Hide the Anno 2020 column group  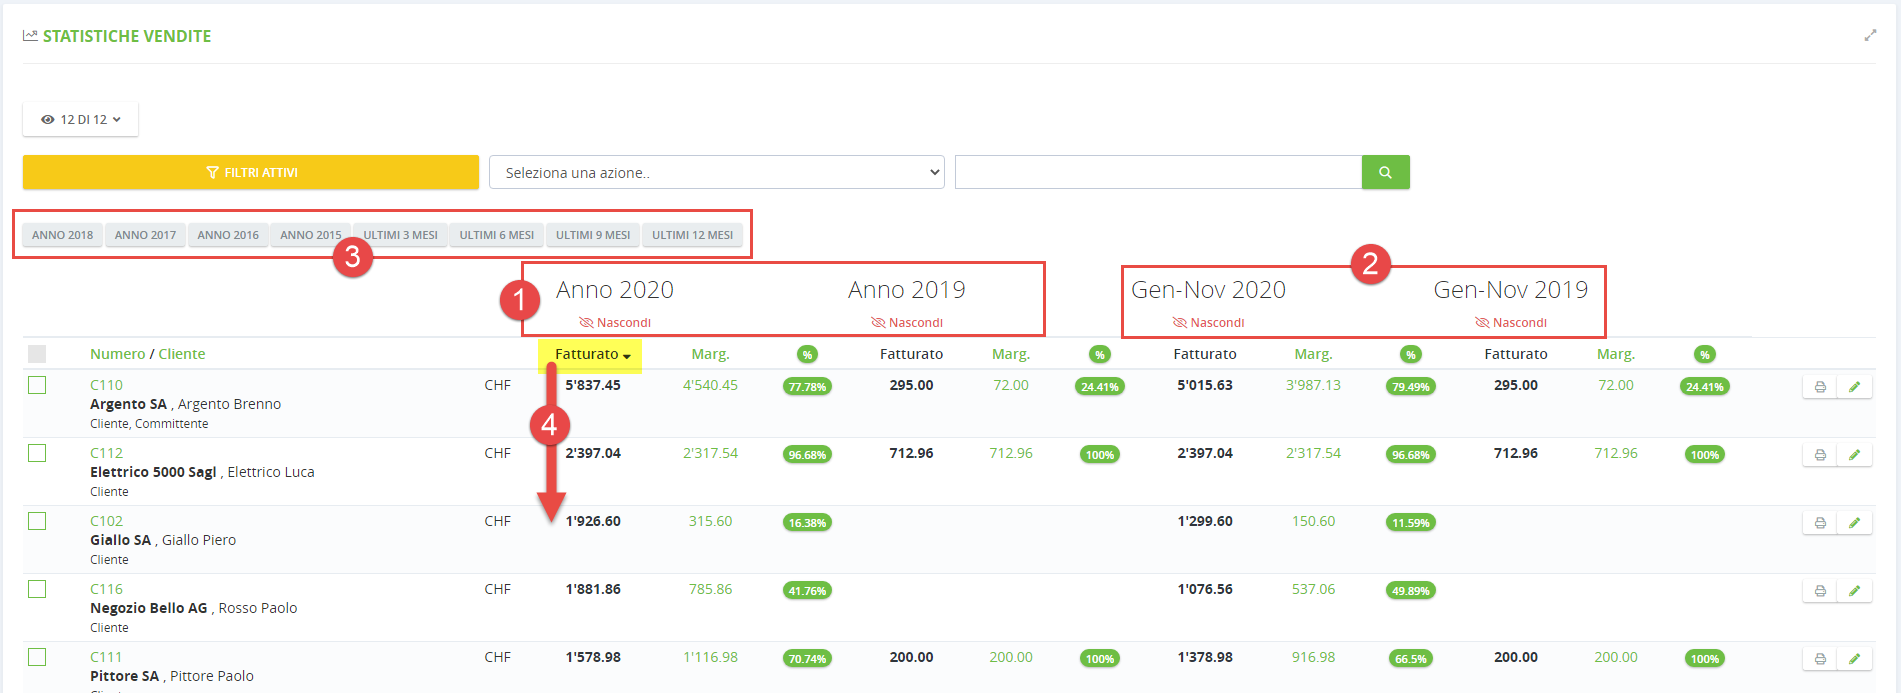click(x=615, y=322)
